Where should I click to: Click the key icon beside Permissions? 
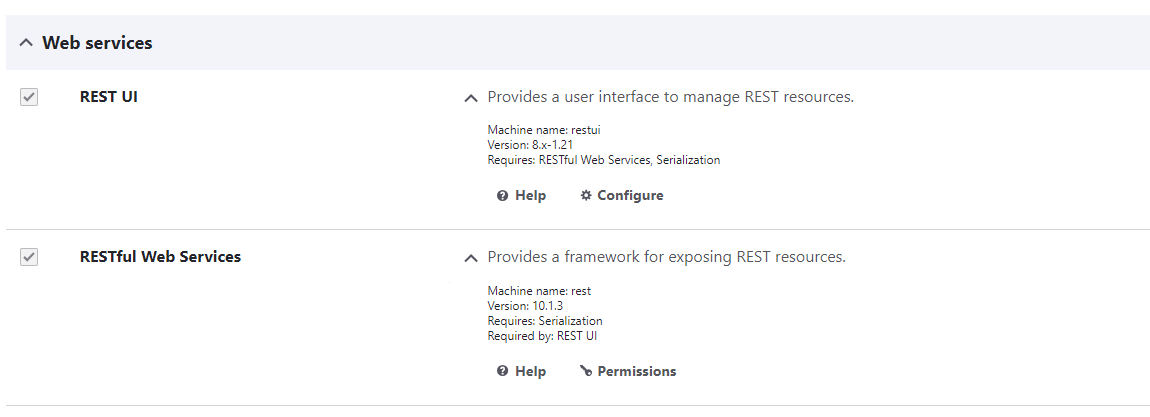point(585,372)
